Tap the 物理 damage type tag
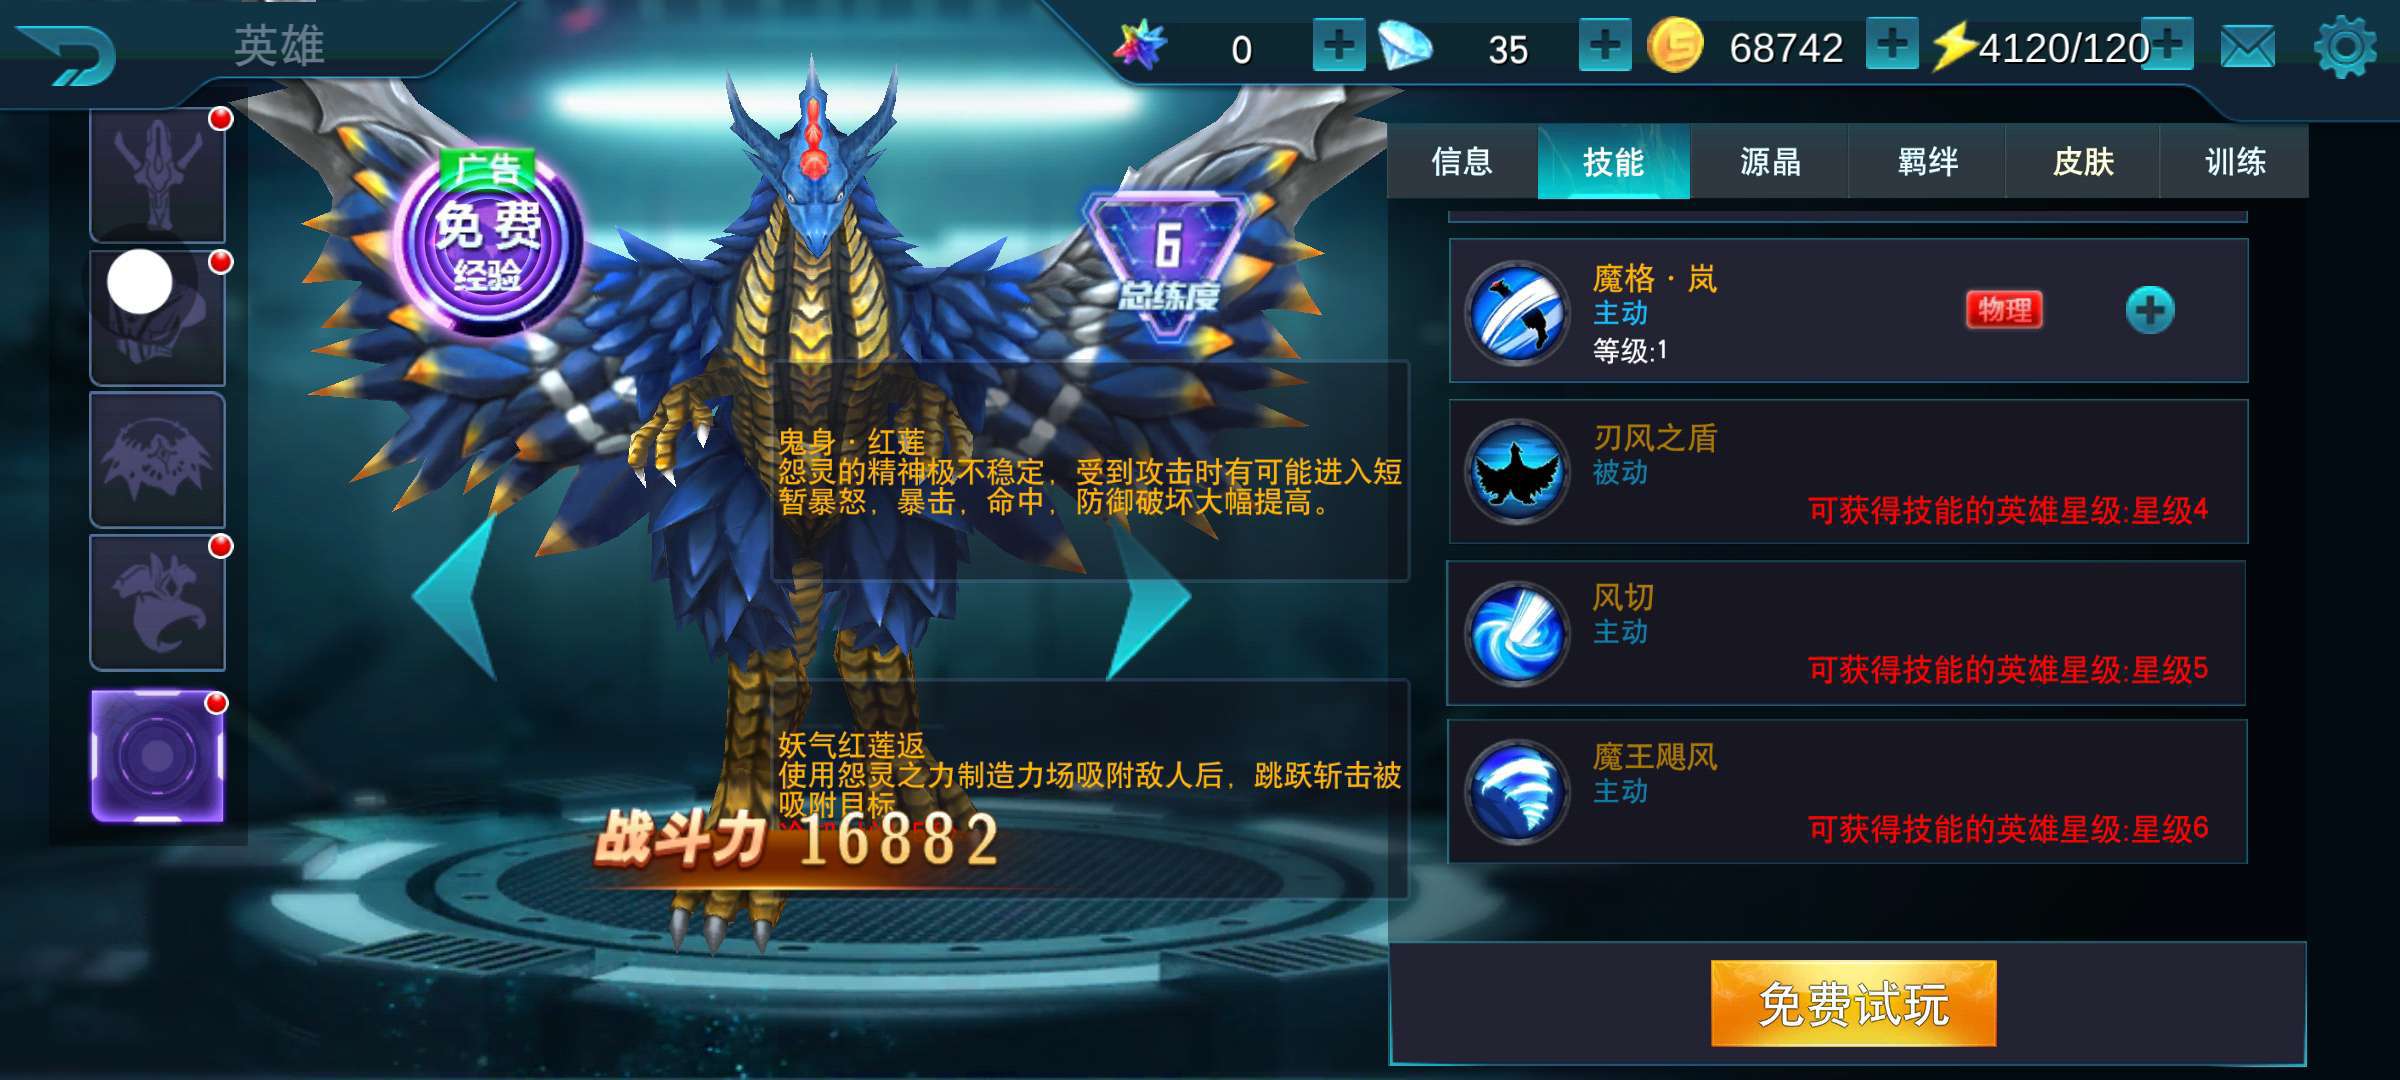Screen dimensions: 2400x1080 2004,310
